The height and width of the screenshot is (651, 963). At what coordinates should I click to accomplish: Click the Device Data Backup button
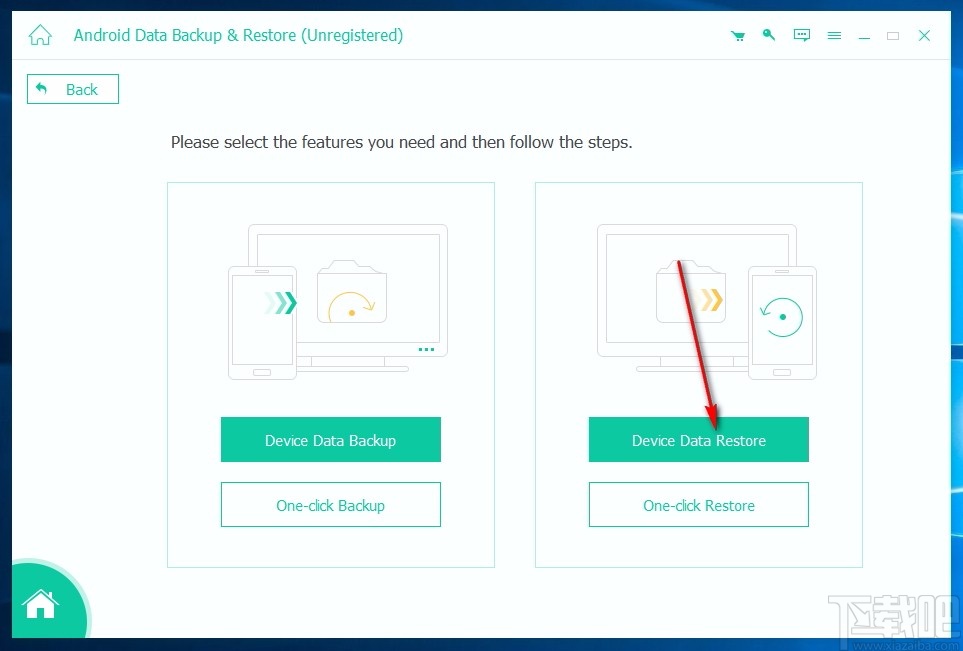pyautogui.click(x=330, y=440)
